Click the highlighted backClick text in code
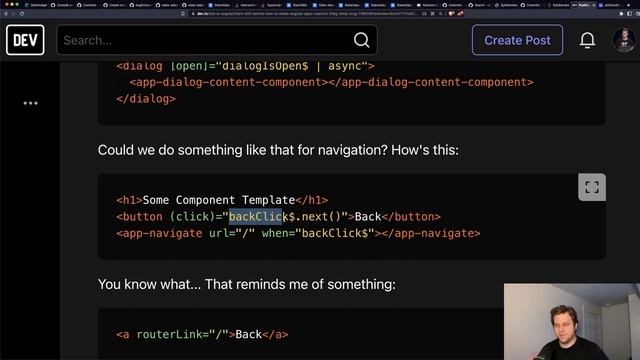Screen dimensions: 640x360 tap(256, 216)
